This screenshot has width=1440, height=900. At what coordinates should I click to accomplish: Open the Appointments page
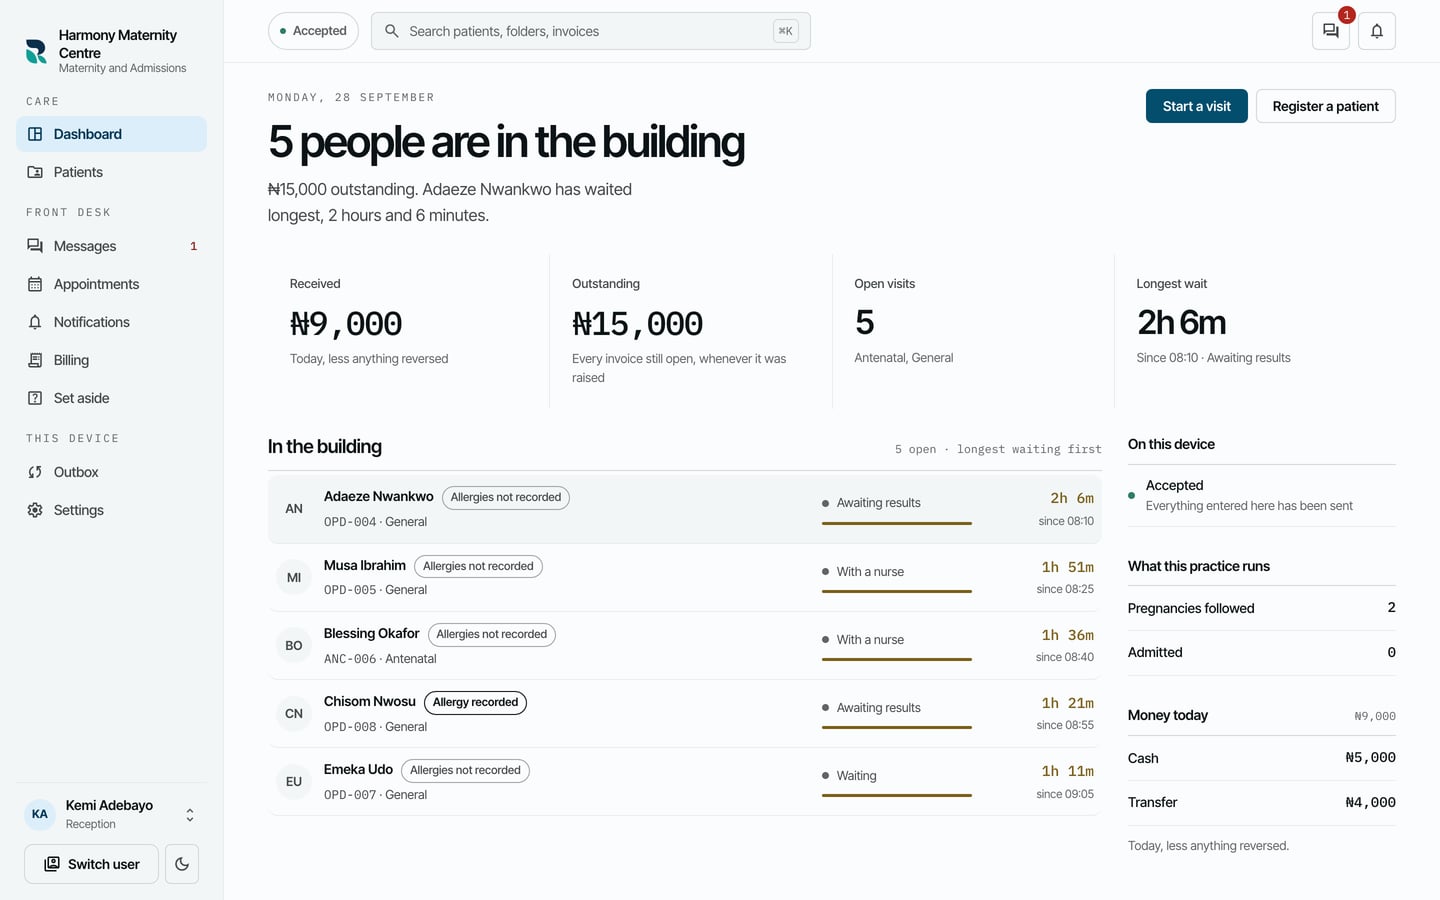click(111, 284)
